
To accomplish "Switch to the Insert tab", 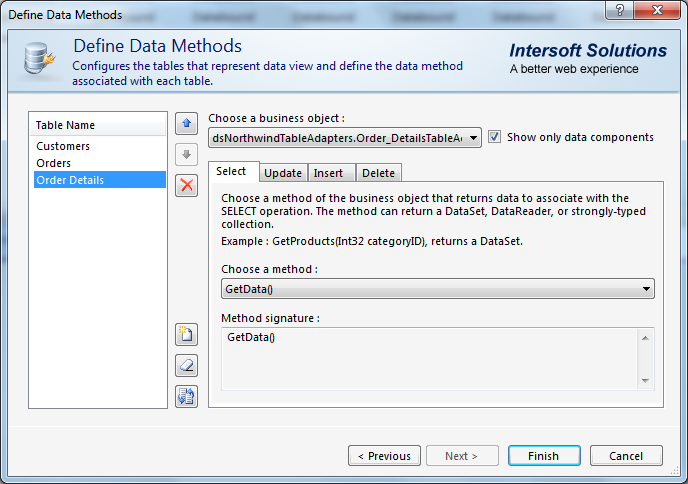I will [328, 173].
